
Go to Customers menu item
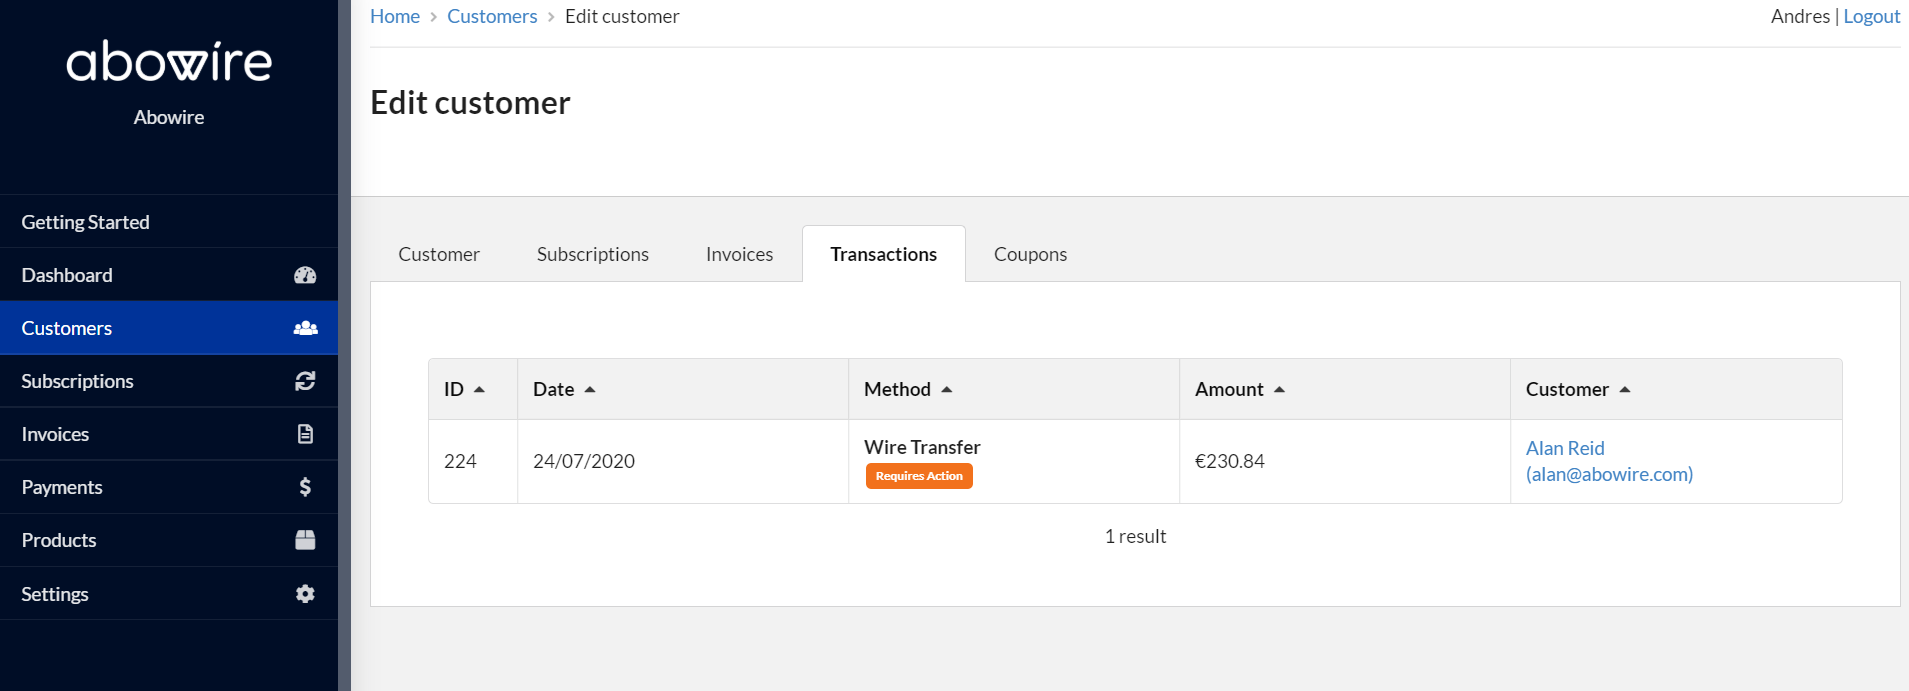169,328
